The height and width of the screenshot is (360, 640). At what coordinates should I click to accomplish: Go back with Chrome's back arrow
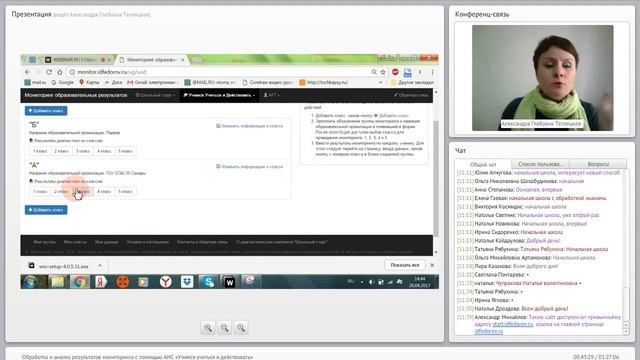click(x=27, y=72)
